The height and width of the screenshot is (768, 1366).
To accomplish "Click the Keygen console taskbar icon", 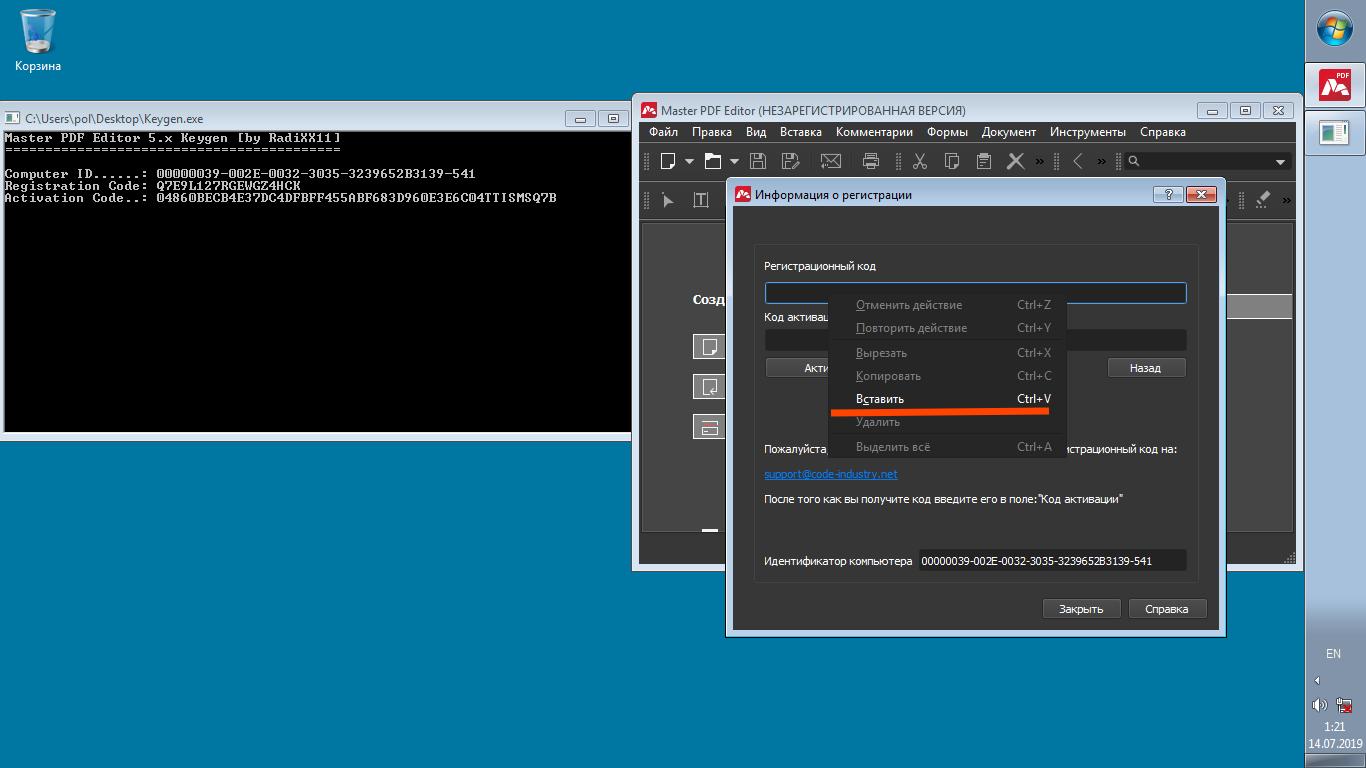I will point(1335,132).
